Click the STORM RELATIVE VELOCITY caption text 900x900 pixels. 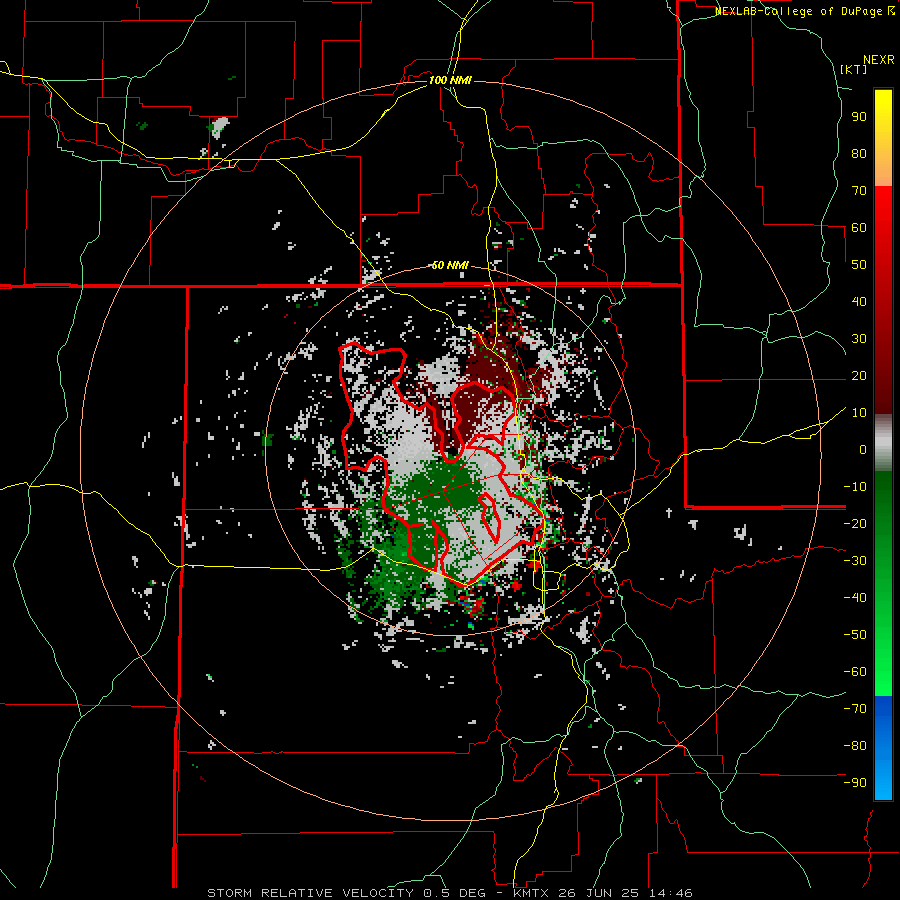310,893
